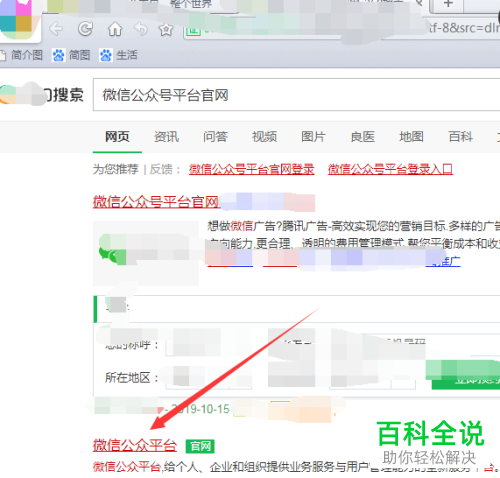Click the green 官网 badge
The image size is (500, 478).
(x=200, y=446)
